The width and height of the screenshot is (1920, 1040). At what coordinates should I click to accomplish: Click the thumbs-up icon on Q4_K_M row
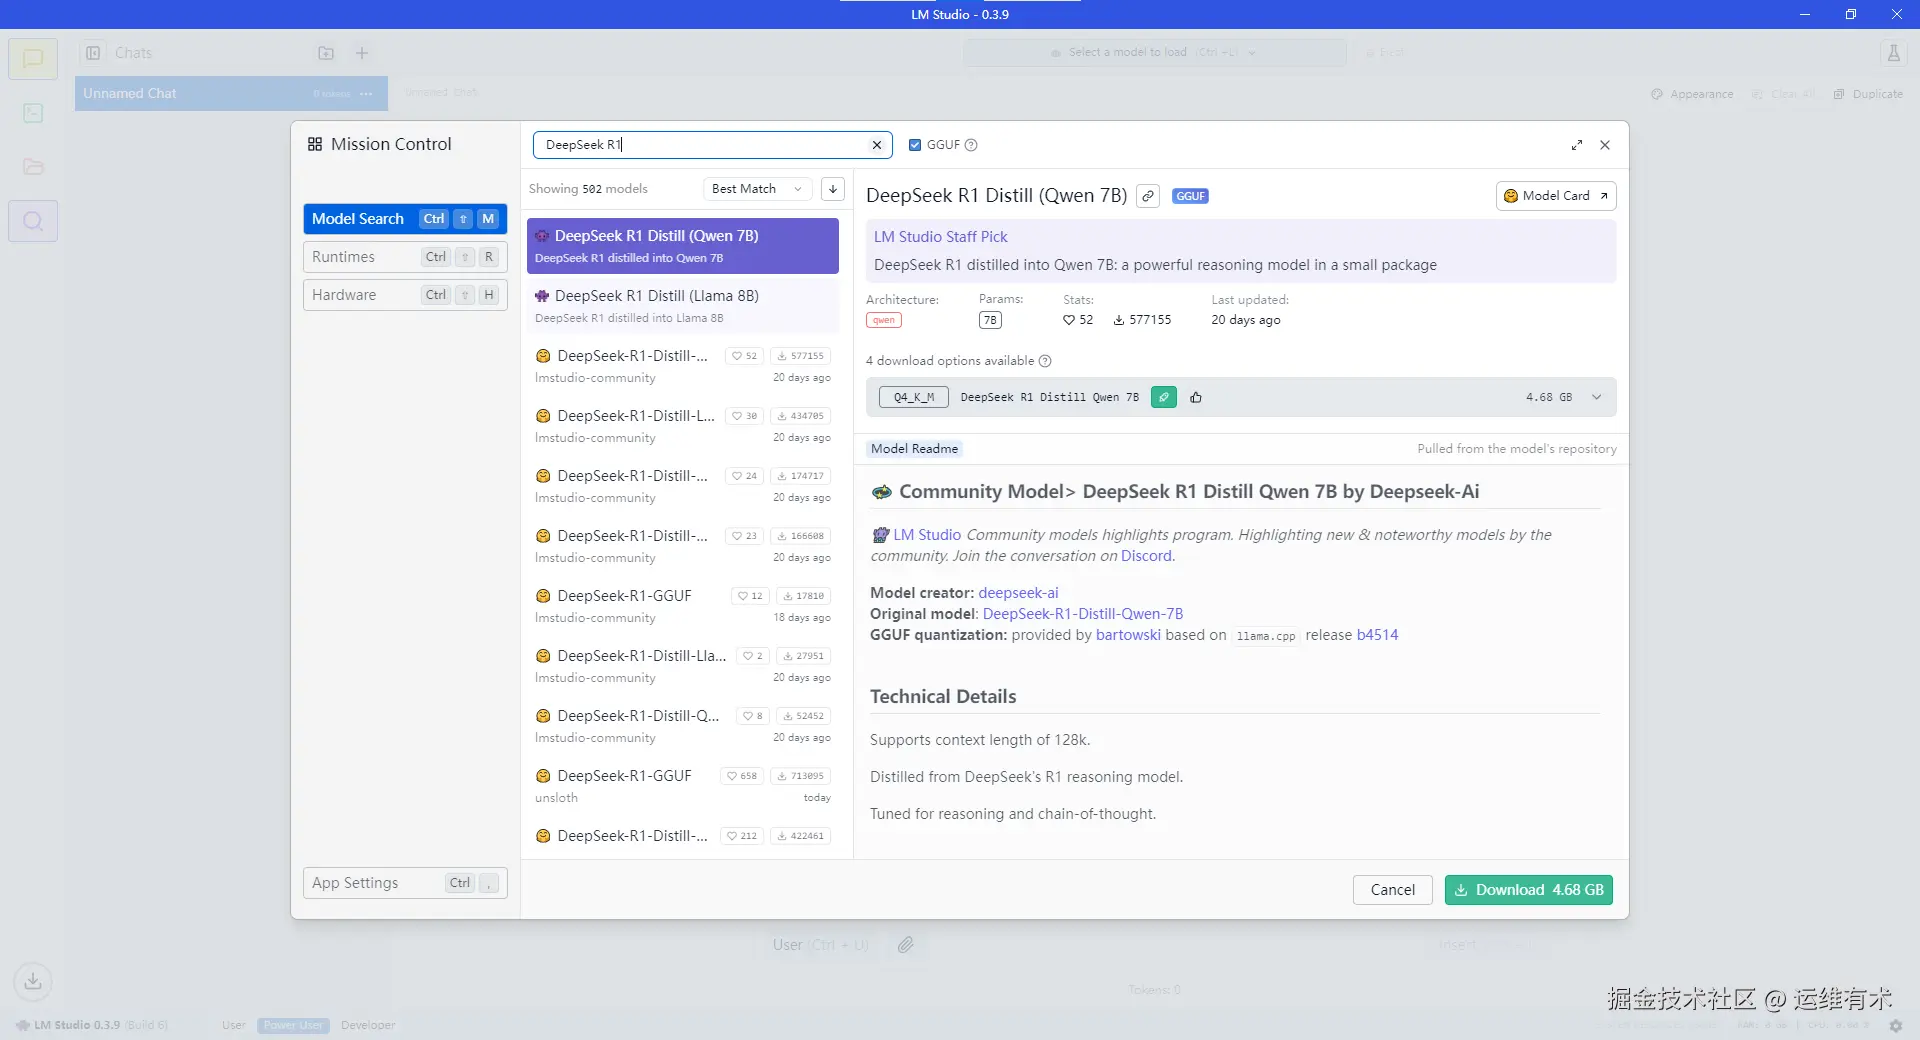1196,397
